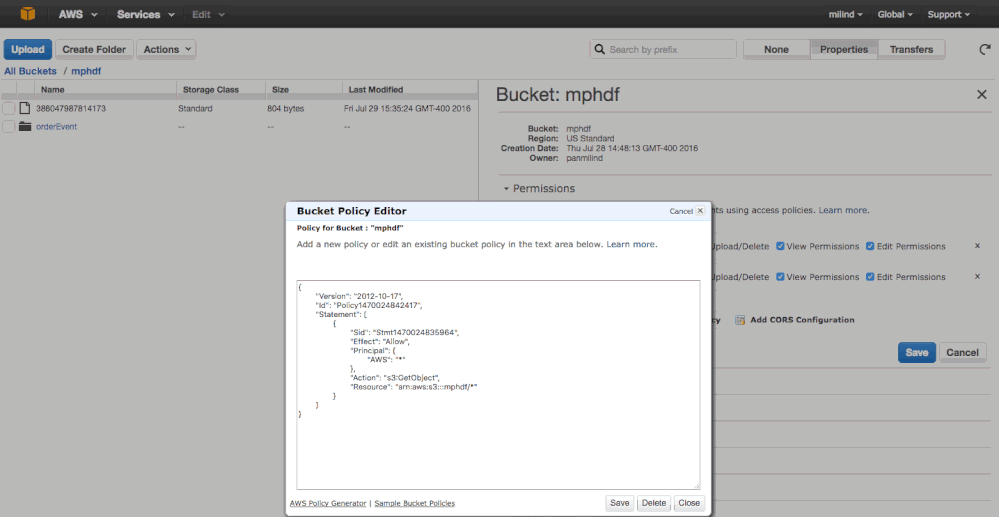Click the Add CORS Configuration icon
Screen dimensions: 999x517
click(x=740, y=320)
